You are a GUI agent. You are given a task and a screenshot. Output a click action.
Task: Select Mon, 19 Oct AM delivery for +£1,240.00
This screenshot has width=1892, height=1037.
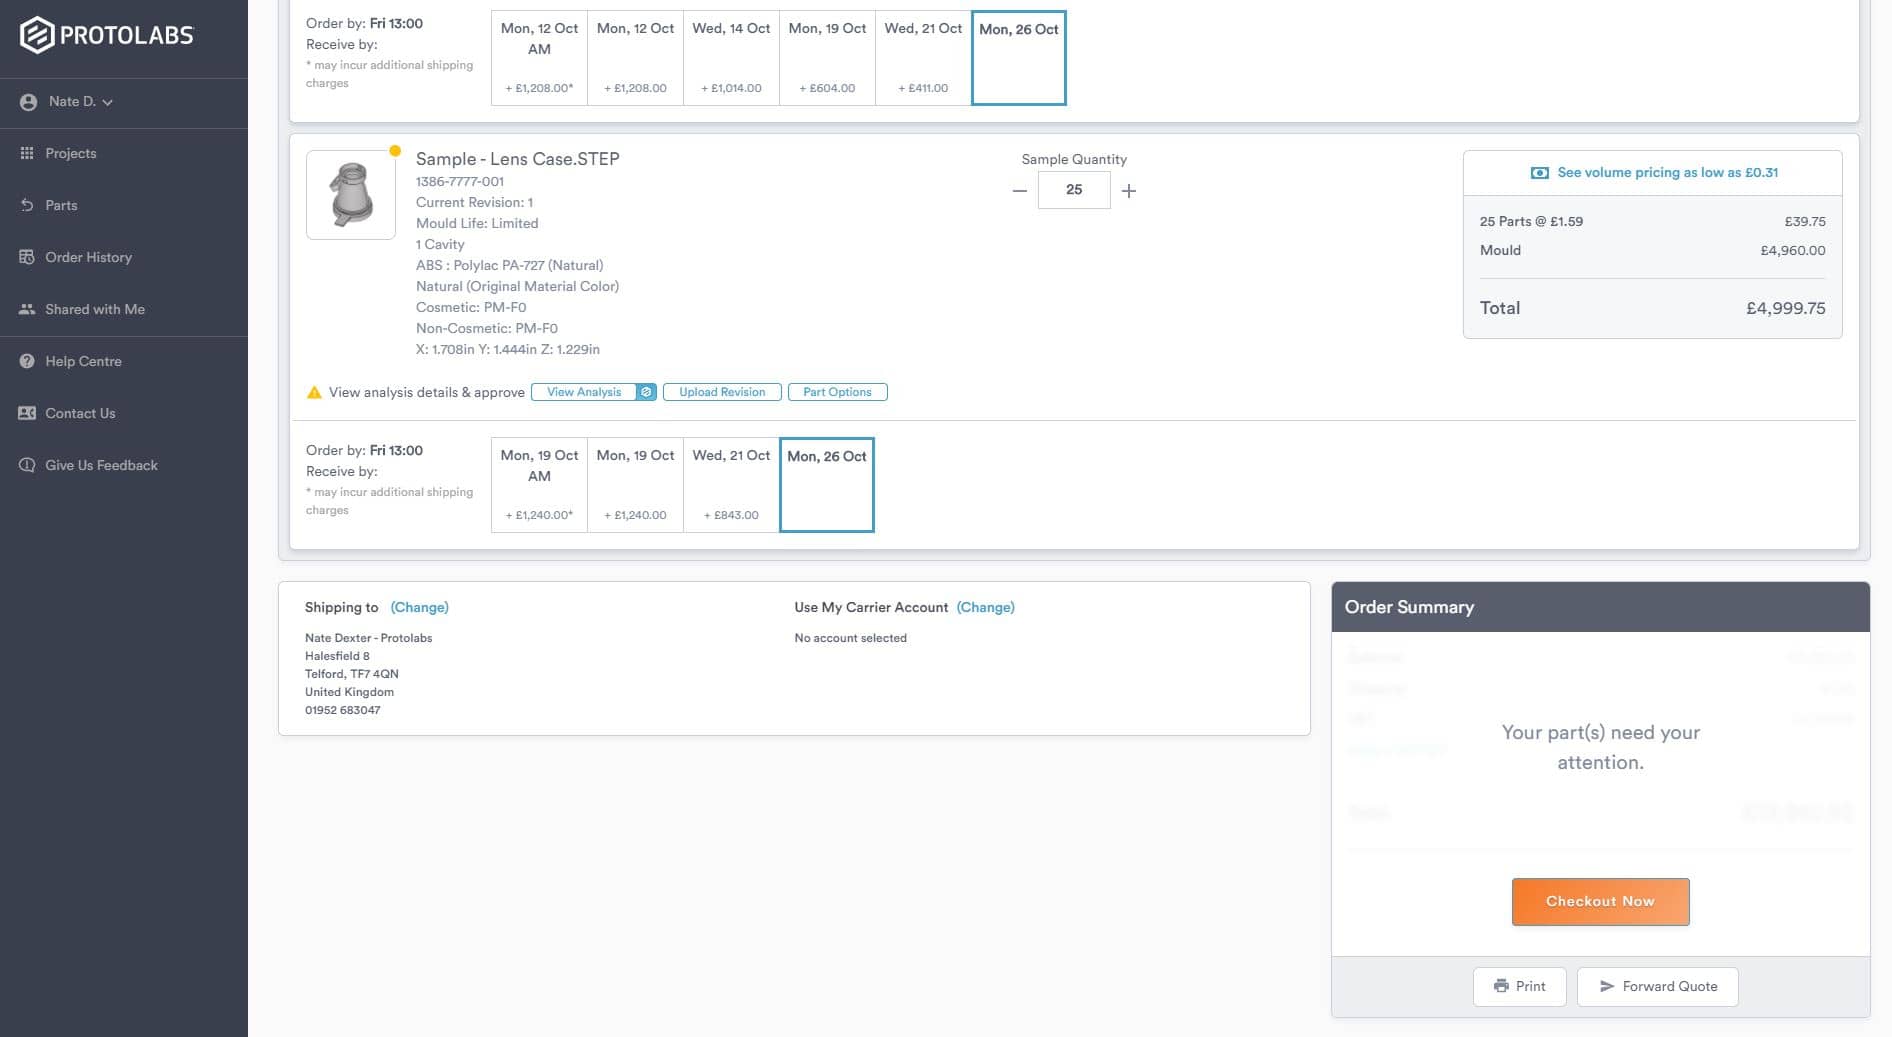(x=539, y=485)
